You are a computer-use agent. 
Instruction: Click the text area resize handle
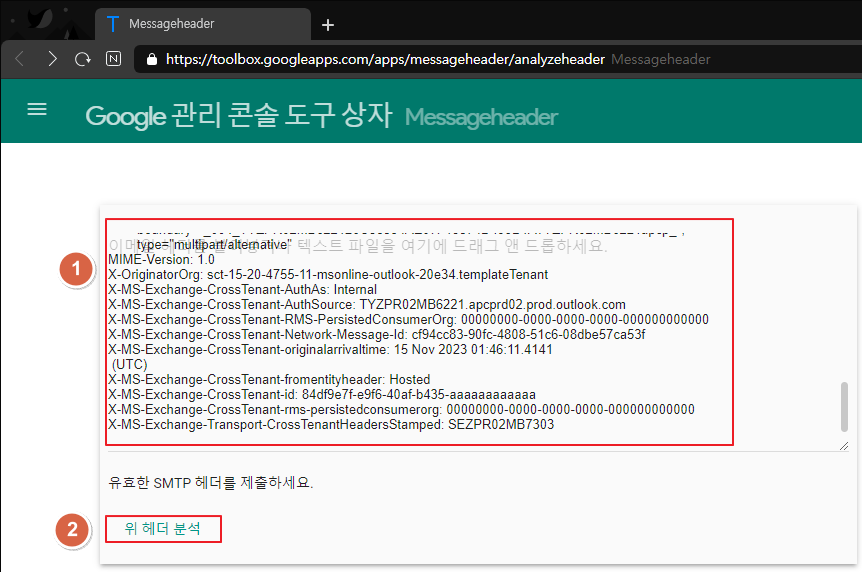point(844,446)
